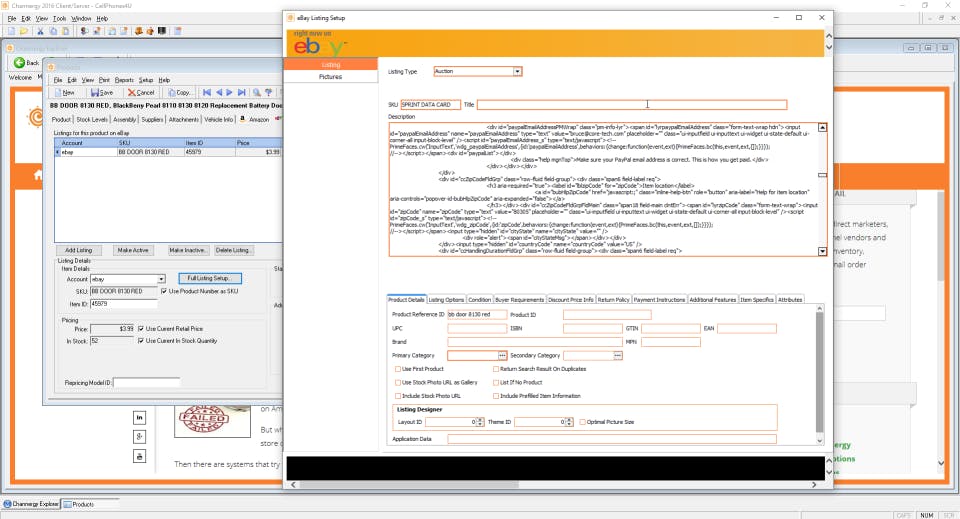Enable Optimal Picture Size checkbox

[x=582, y=422]
